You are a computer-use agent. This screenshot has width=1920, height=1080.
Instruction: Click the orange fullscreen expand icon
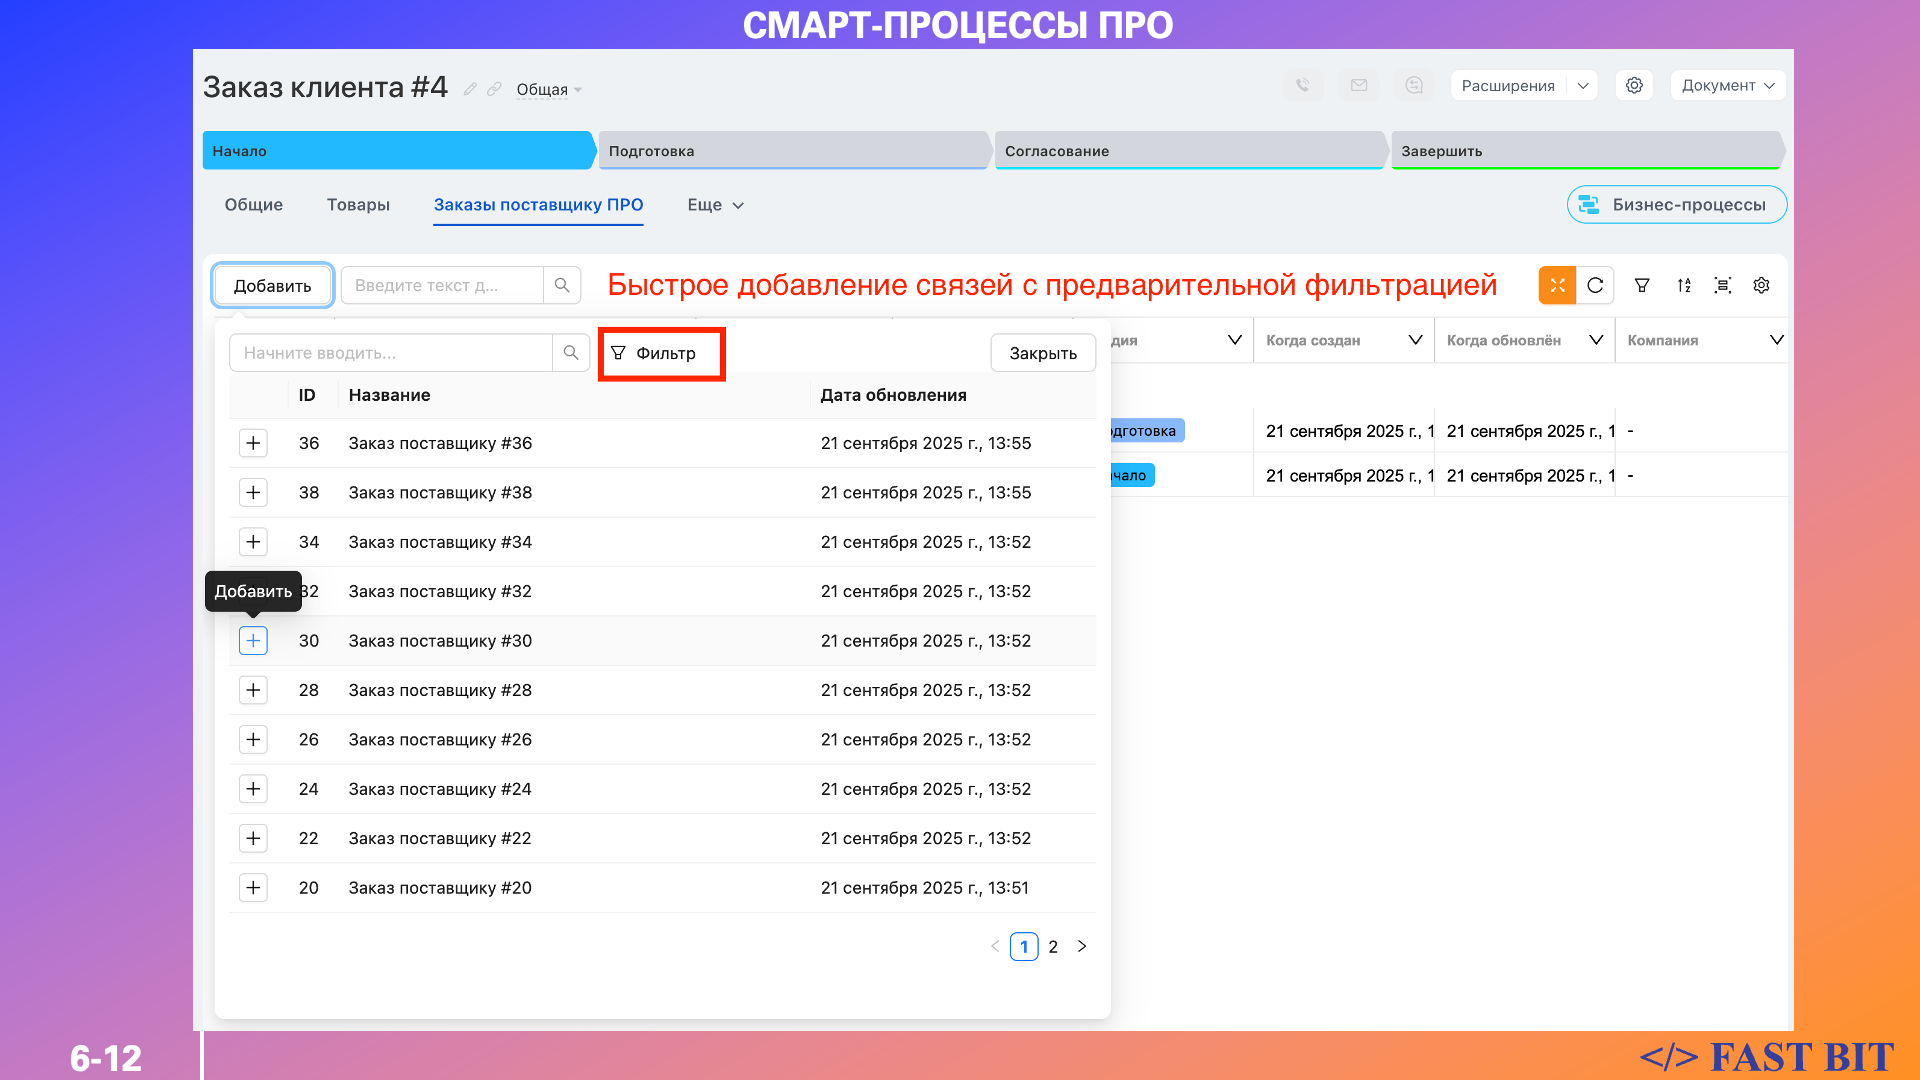pos(1557,285)
